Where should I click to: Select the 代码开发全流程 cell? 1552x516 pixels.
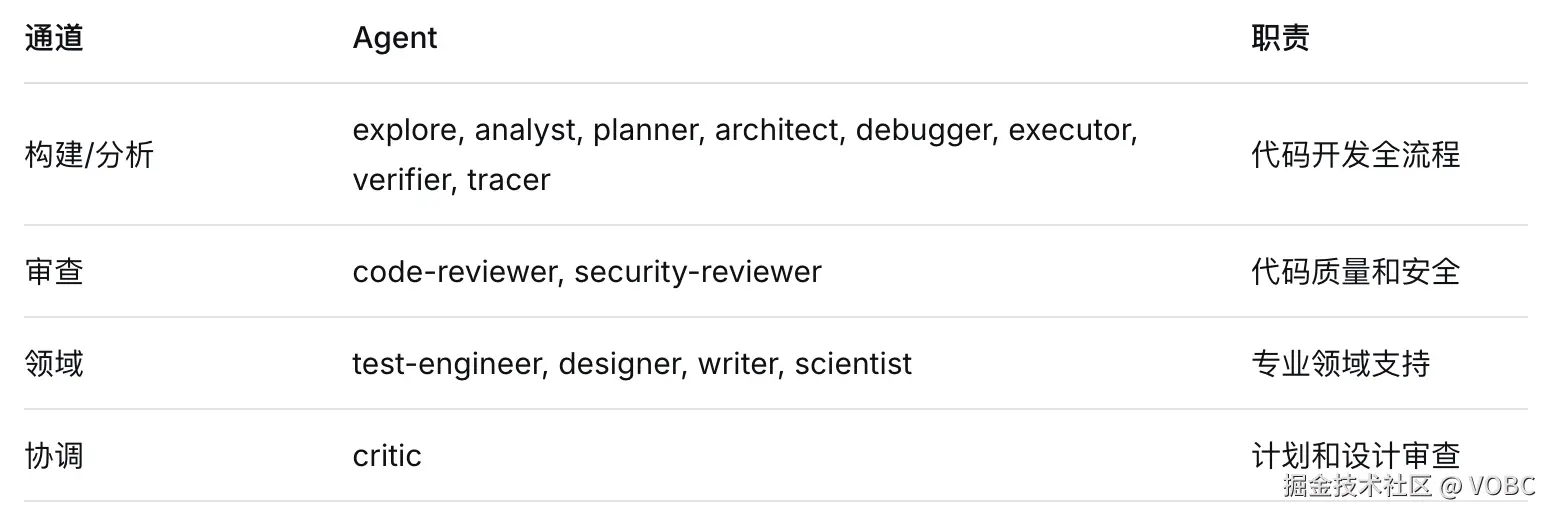click(x=1355, y=155)
